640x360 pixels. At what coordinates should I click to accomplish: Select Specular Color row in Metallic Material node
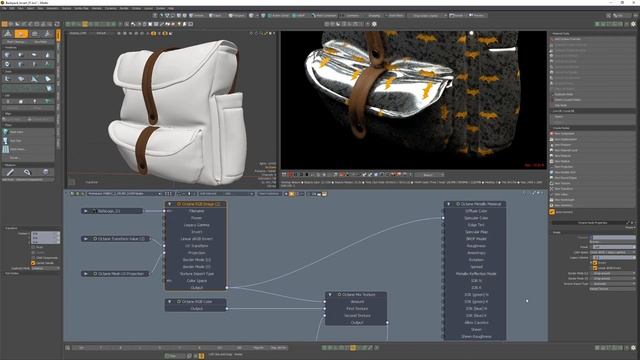pyautogui.click(x=476, y=218)
